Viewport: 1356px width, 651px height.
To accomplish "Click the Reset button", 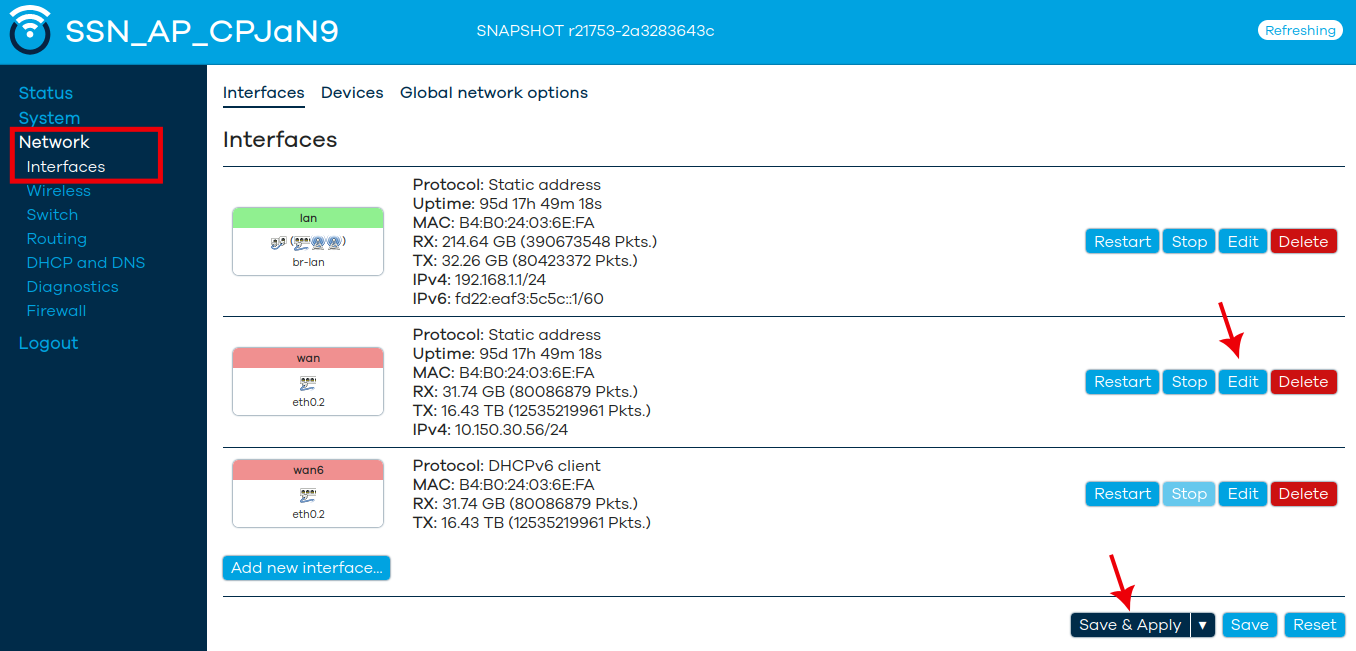I will coord(1314,625).
